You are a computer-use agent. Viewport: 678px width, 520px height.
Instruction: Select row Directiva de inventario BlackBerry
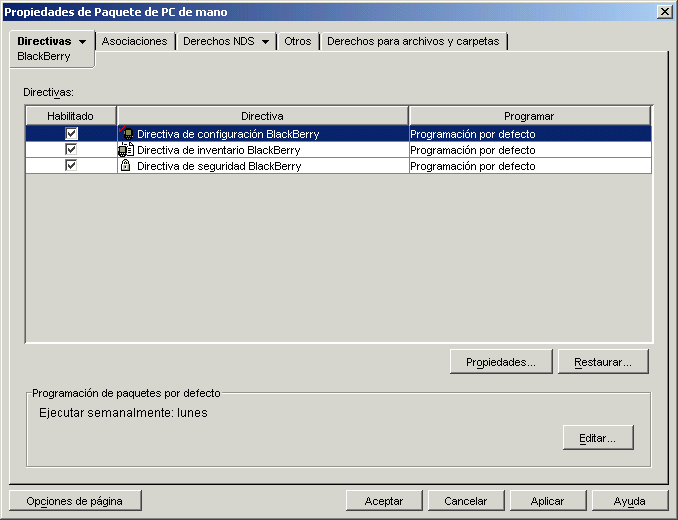tap(339, 150)
